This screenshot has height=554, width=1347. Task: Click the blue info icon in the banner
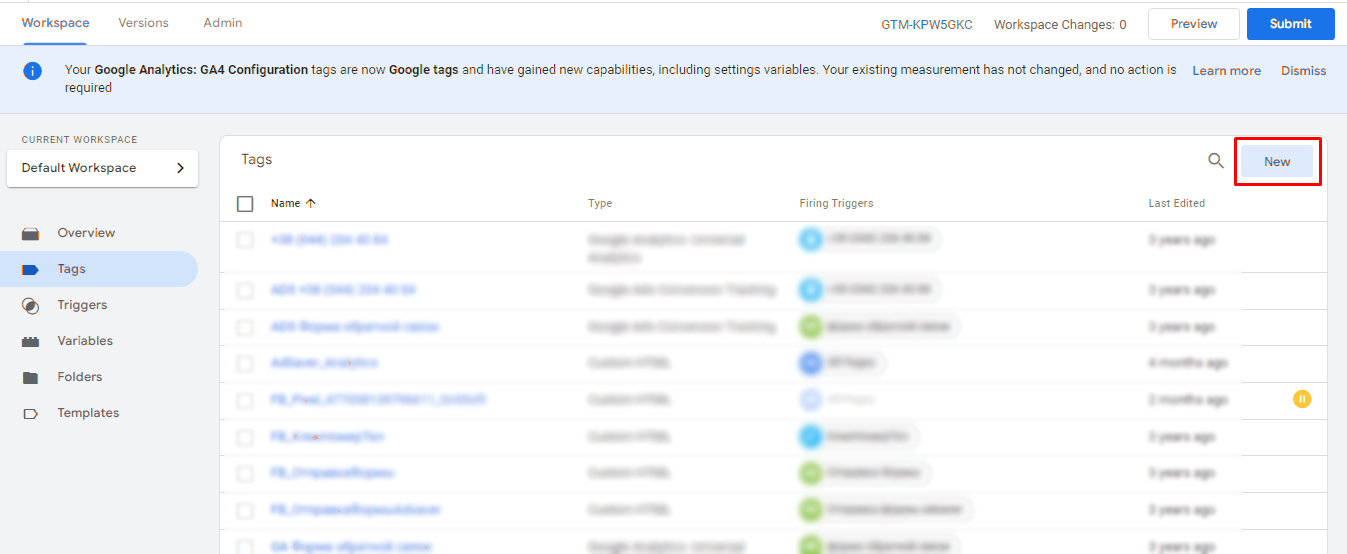point(33,70)
